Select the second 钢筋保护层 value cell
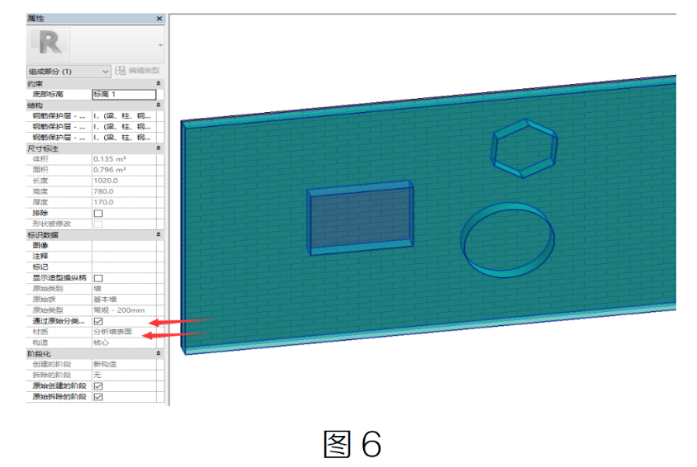 [x=124, y=127]
